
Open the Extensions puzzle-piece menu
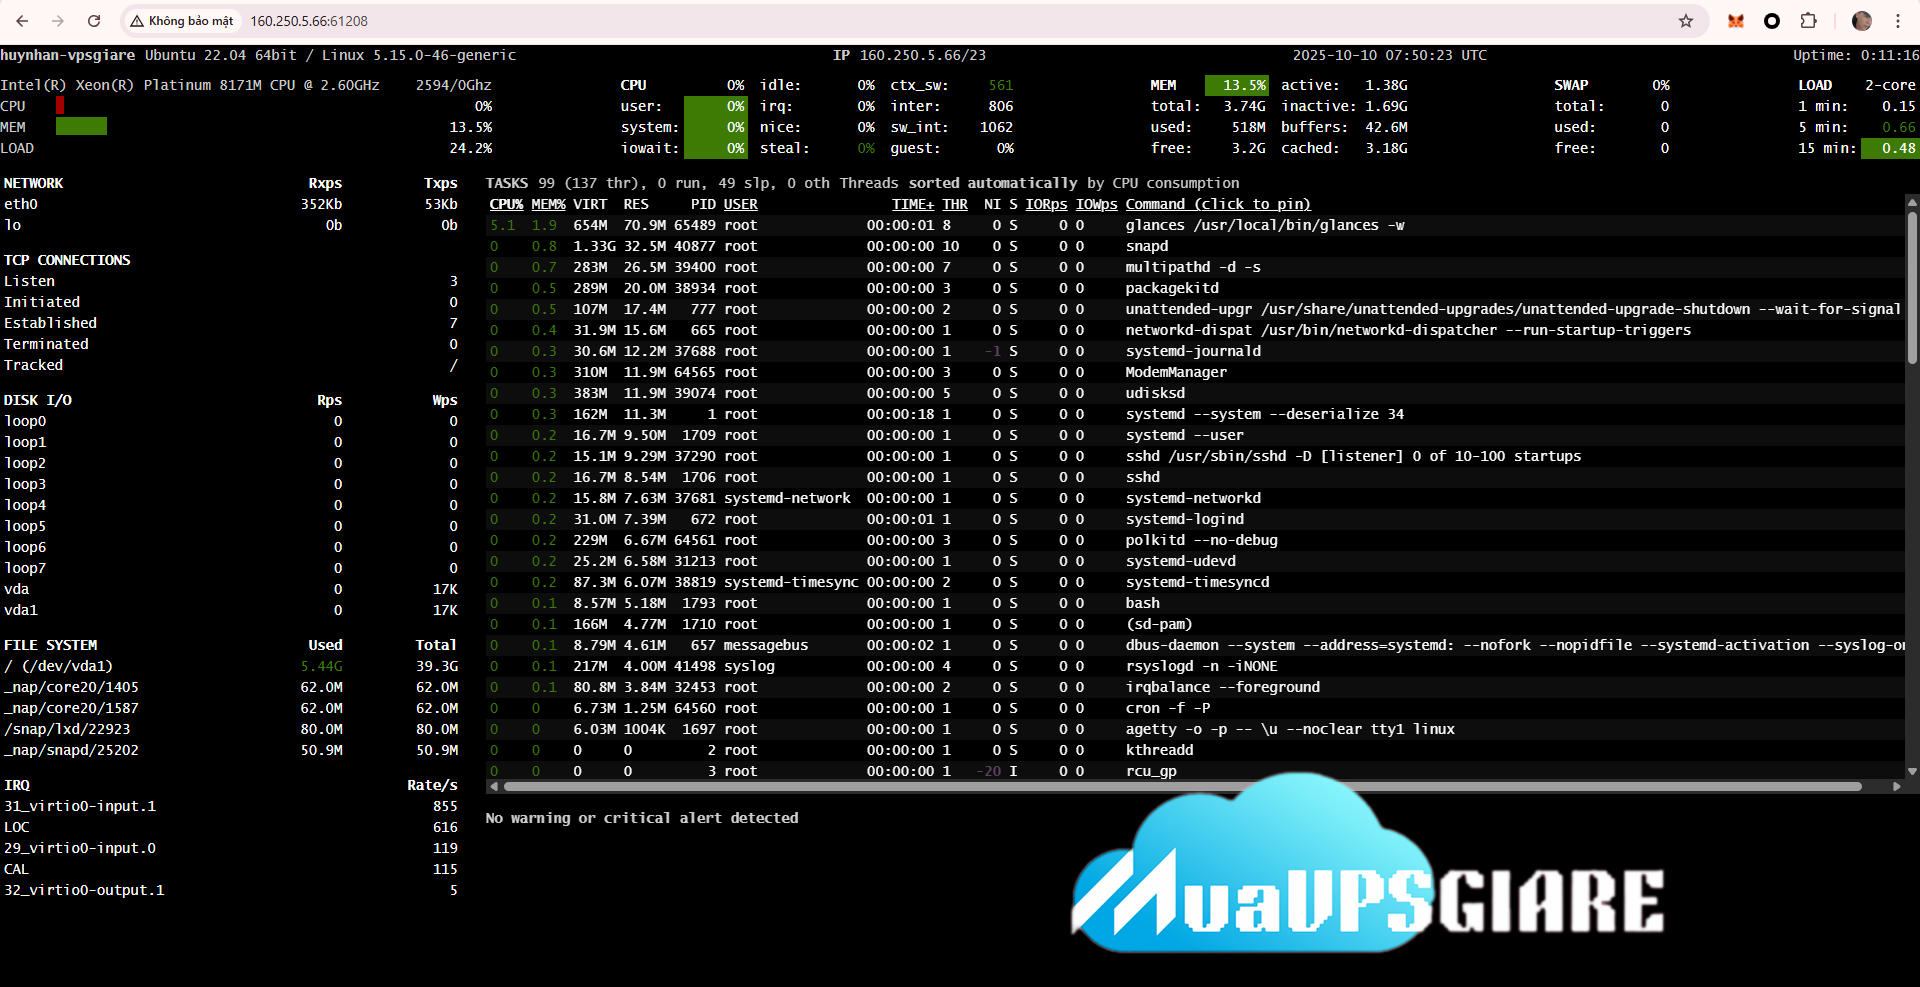(x=1808, y=21)
